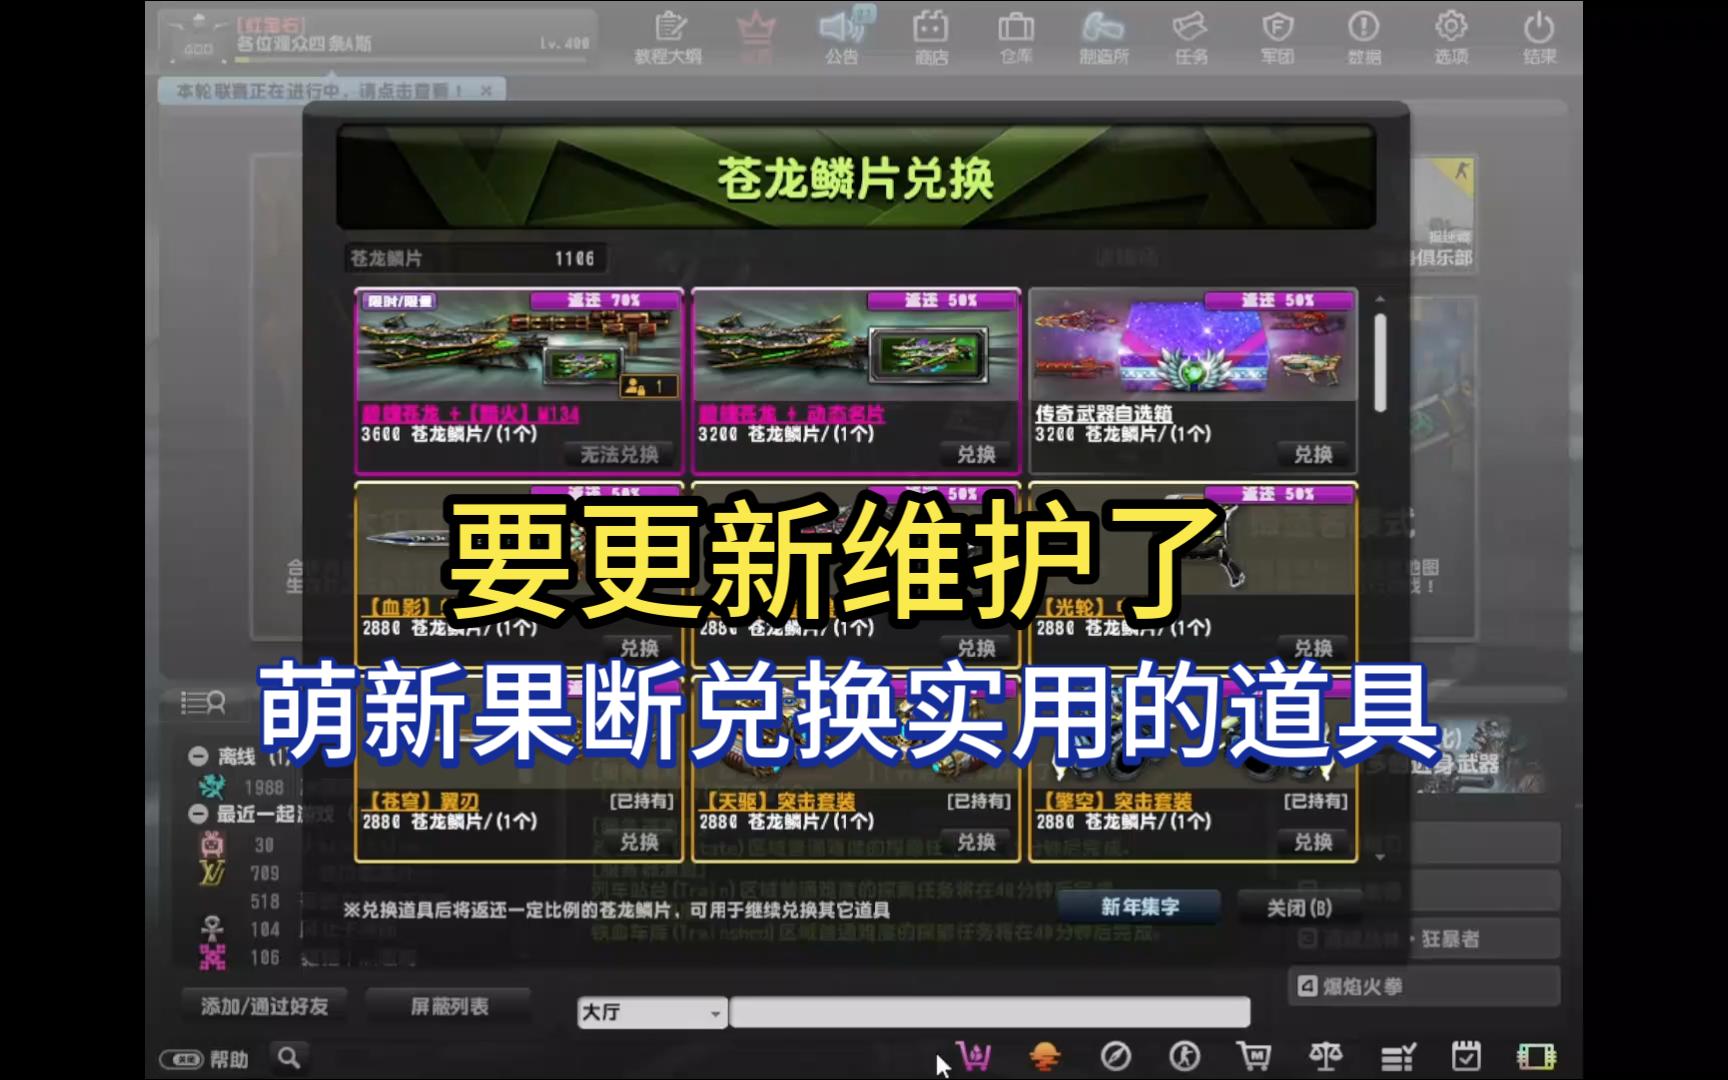Open the 选项 options gear icon
The width and height of the screenshot is (1728, 1080).
pos(1451,37)
